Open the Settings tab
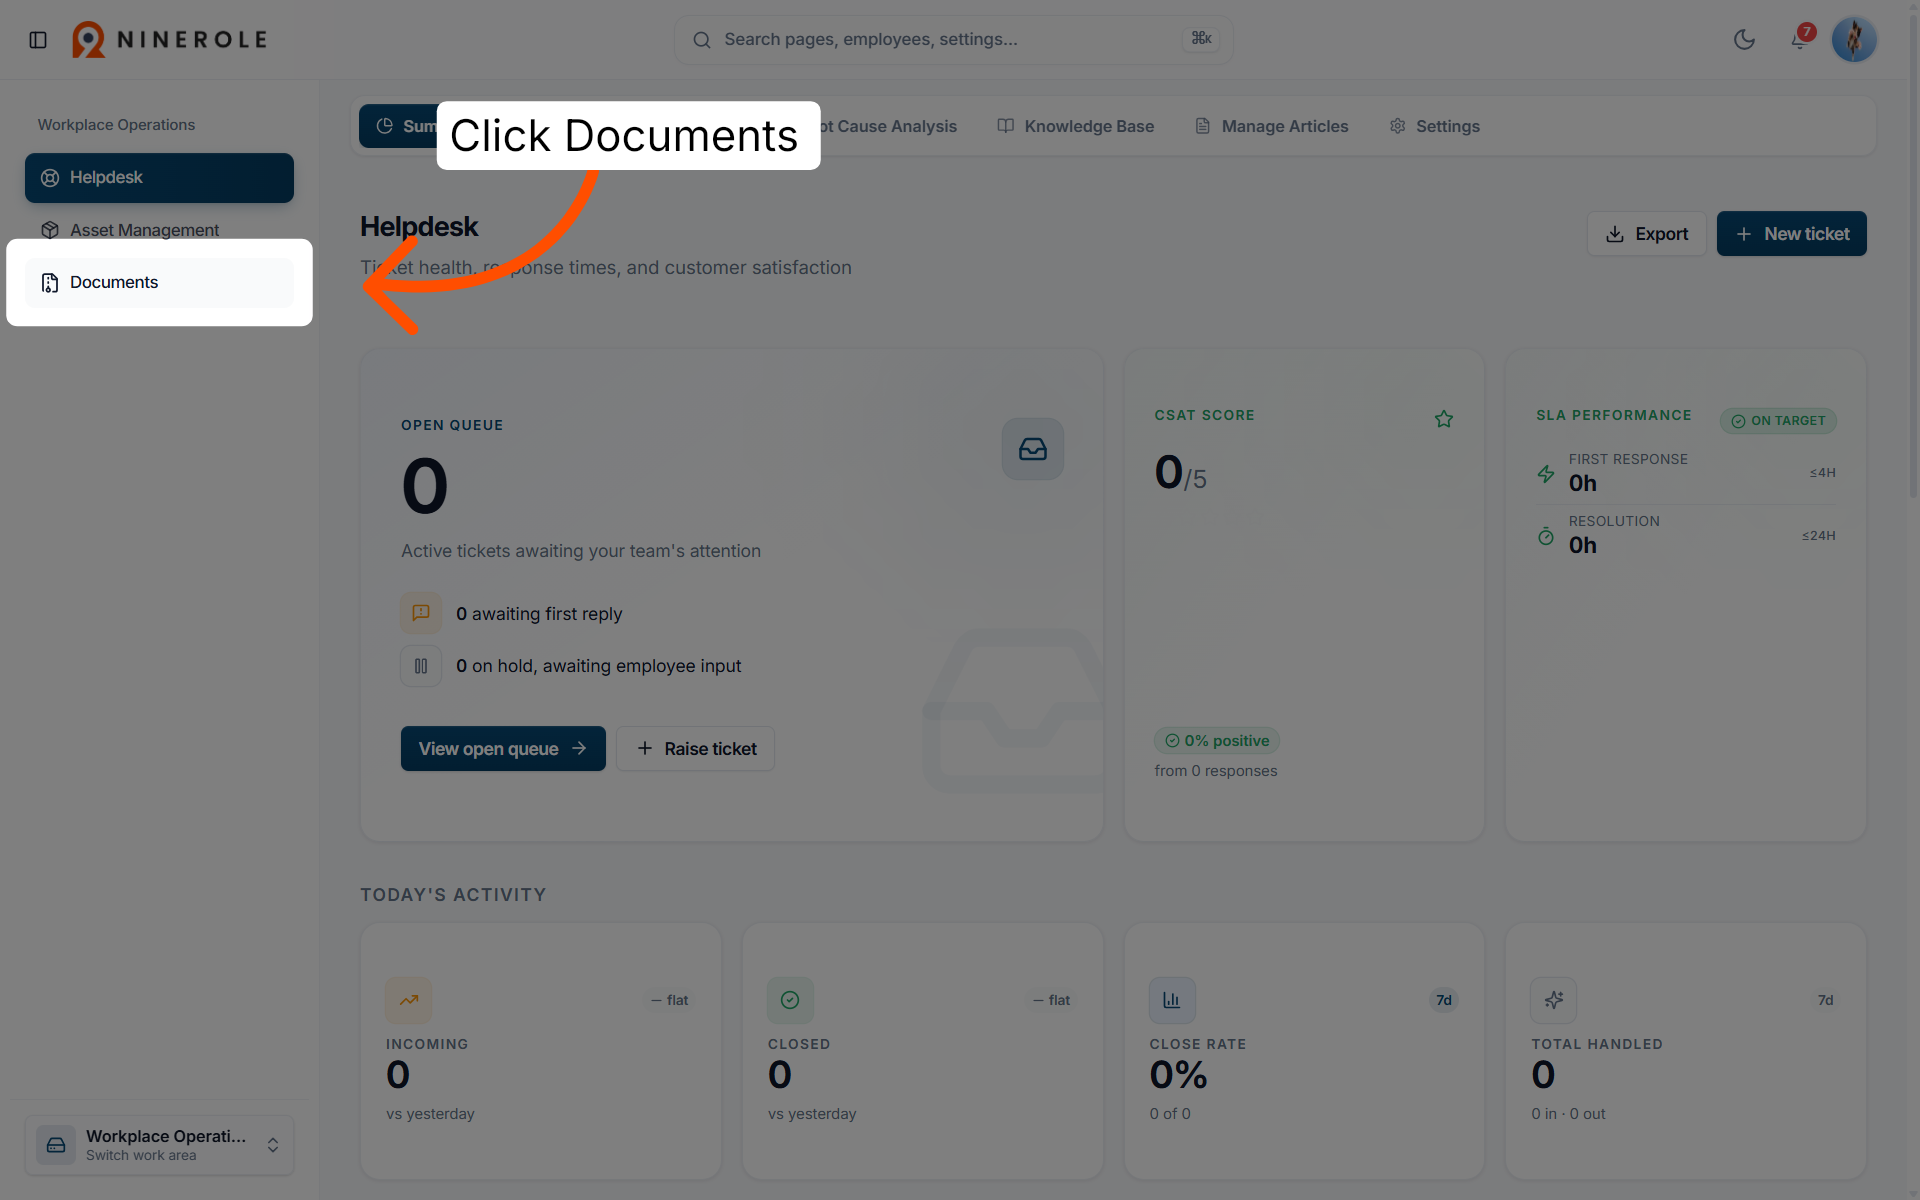Screen dimensions: 1920x1200 (1435, 126)
